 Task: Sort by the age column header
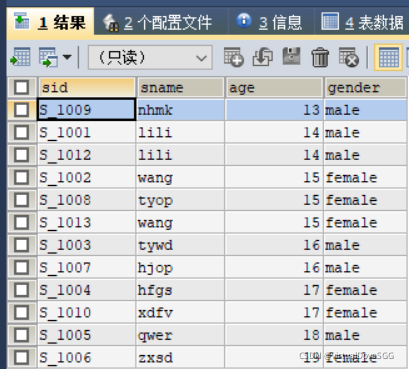coord(274,87)
